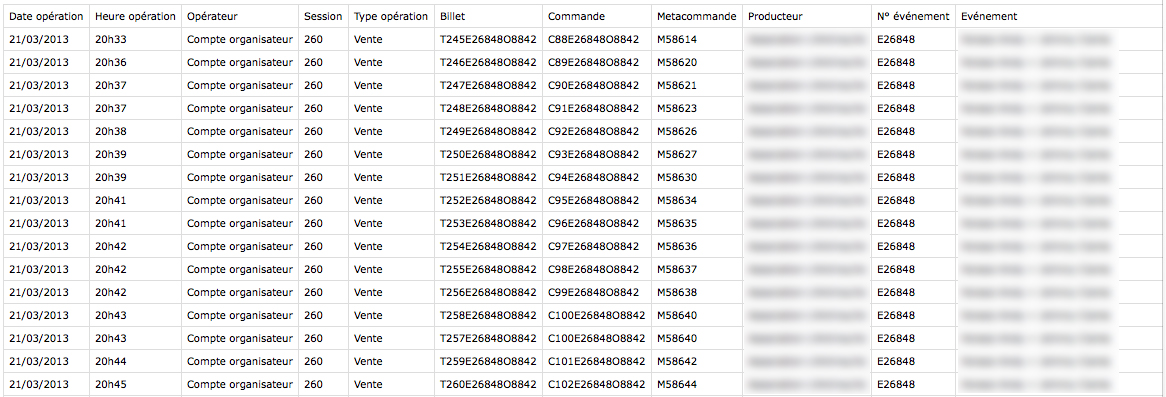
Task: Select the Session column header
Action: 323,16
